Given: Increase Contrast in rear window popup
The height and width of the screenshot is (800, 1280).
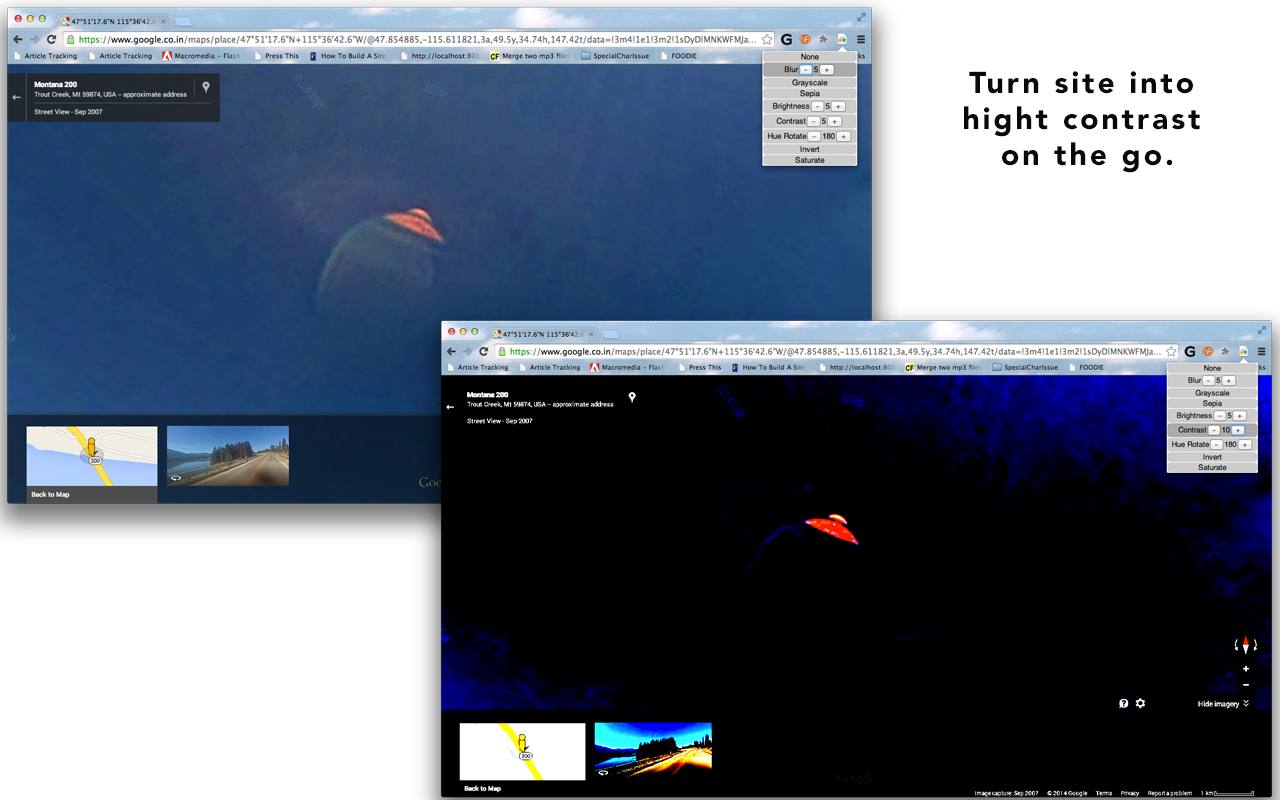Looking at the screenshot, I should click(834, 121).
